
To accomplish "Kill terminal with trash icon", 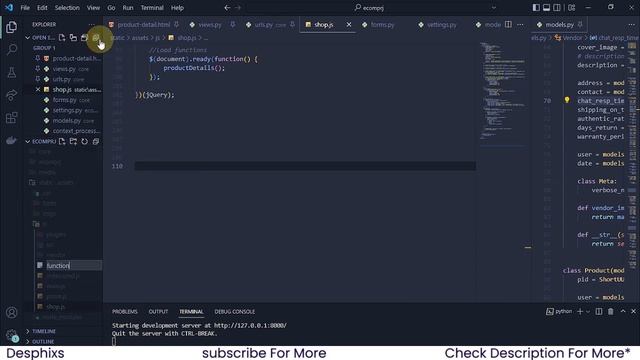I will pyautogui.click(x=611, y=311).
